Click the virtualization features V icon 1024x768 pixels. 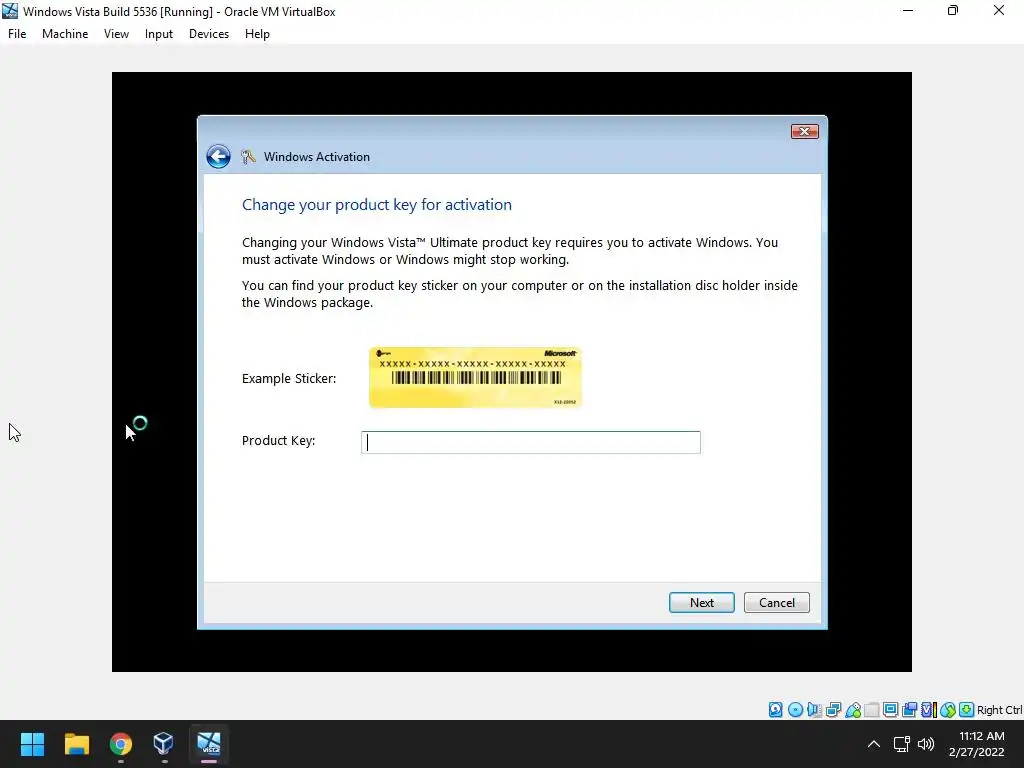928,710
